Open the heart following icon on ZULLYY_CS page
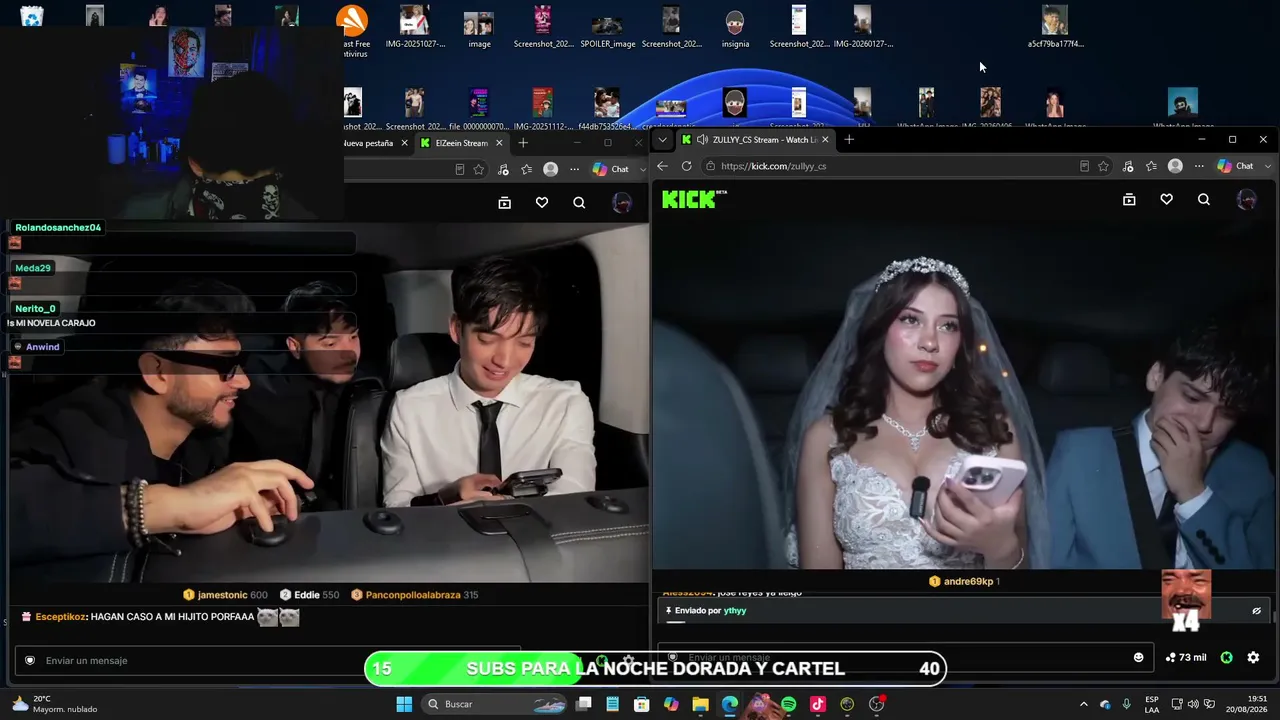Image resolution: width=1280 pixels, height=720 pixels. click(1166, 200)
